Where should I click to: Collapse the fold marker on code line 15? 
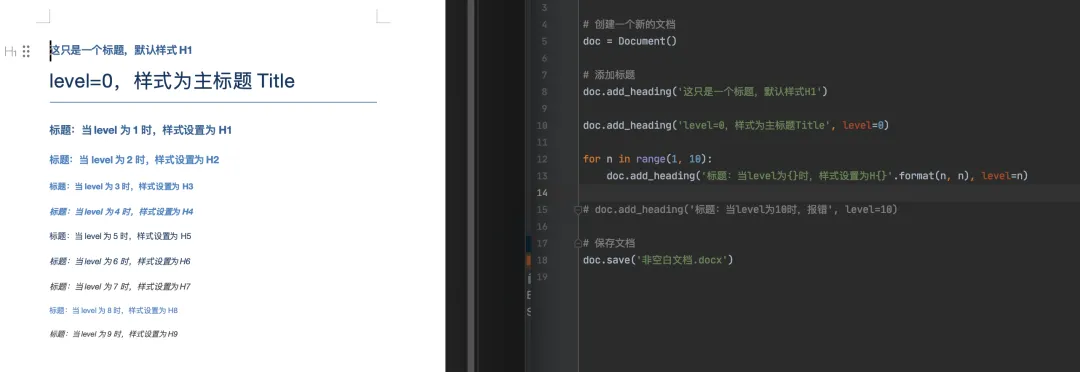[x=578, y=209]
